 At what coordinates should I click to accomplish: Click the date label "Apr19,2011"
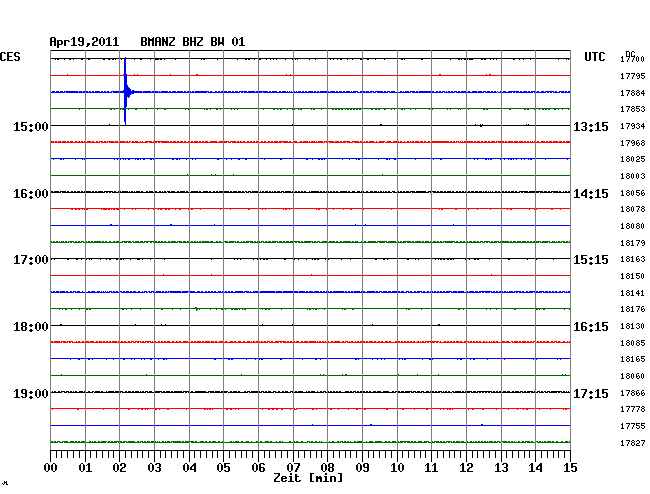coord(84,42)
